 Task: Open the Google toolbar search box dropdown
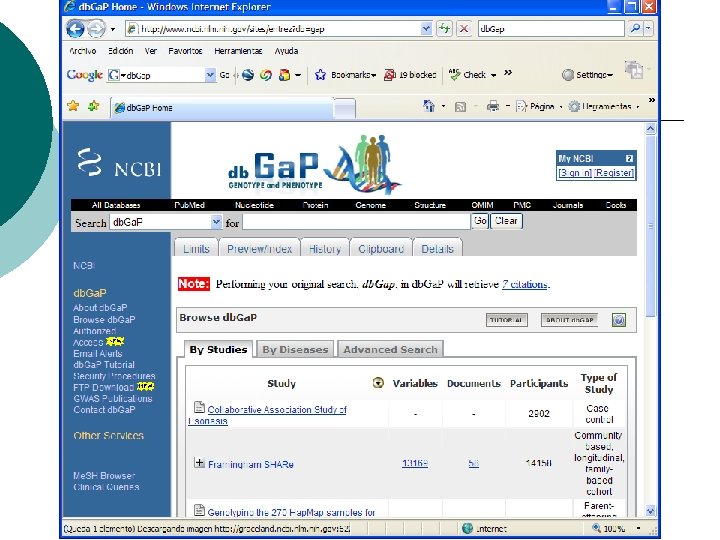click(210, 74)
